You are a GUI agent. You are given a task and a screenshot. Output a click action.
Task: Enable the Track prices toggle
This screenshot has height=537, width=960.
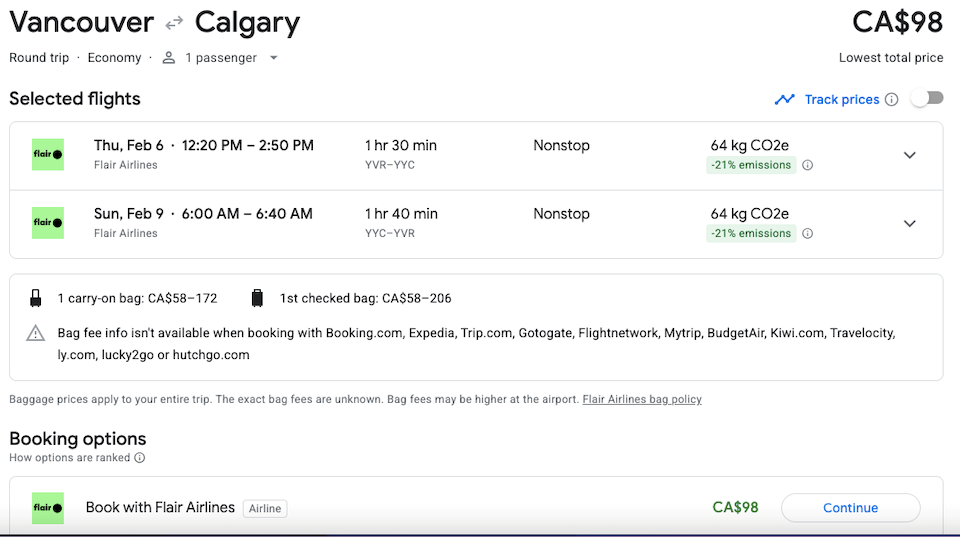927,99
